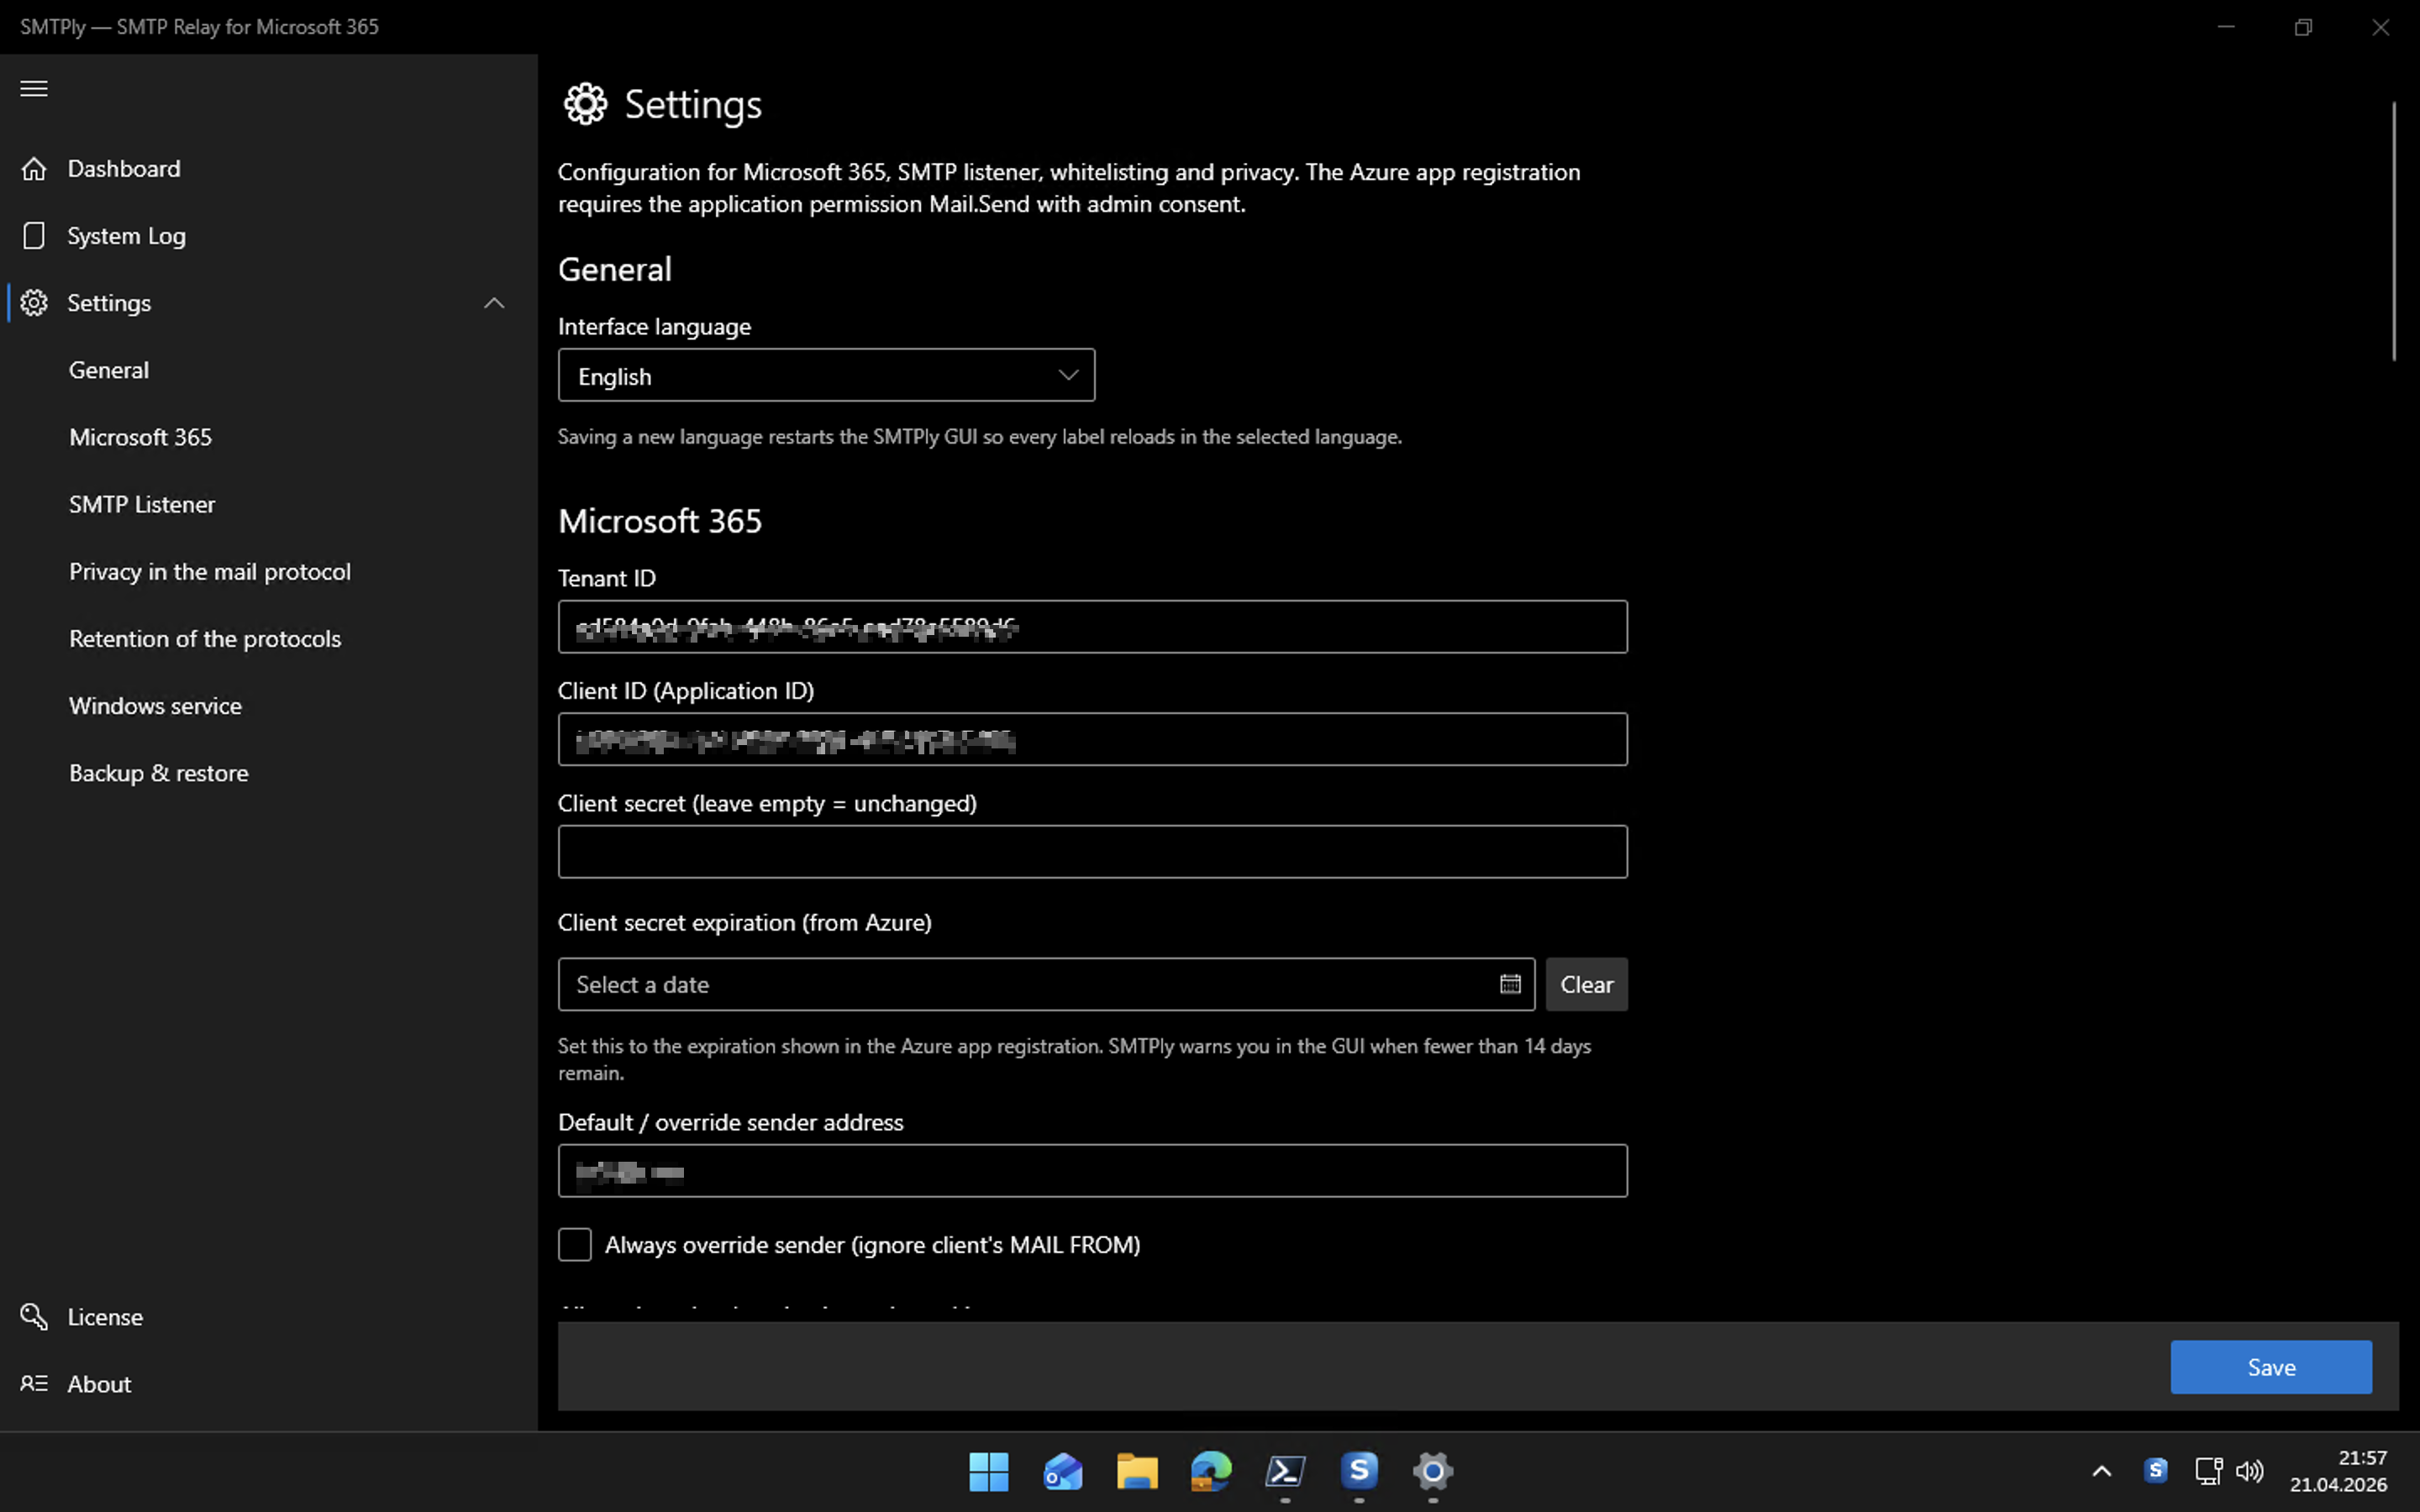Open Privacy in the mail protocol page
Viewport: 2420px width, 1512px height.
[x=209, y=571]
